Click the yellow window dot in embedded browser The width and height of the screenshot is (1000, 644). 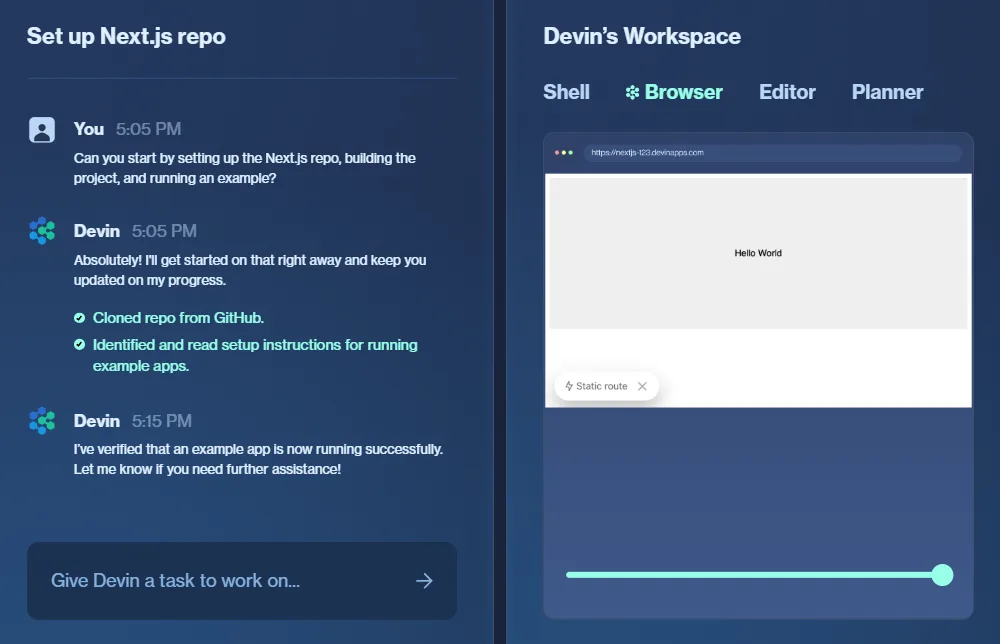564,152
